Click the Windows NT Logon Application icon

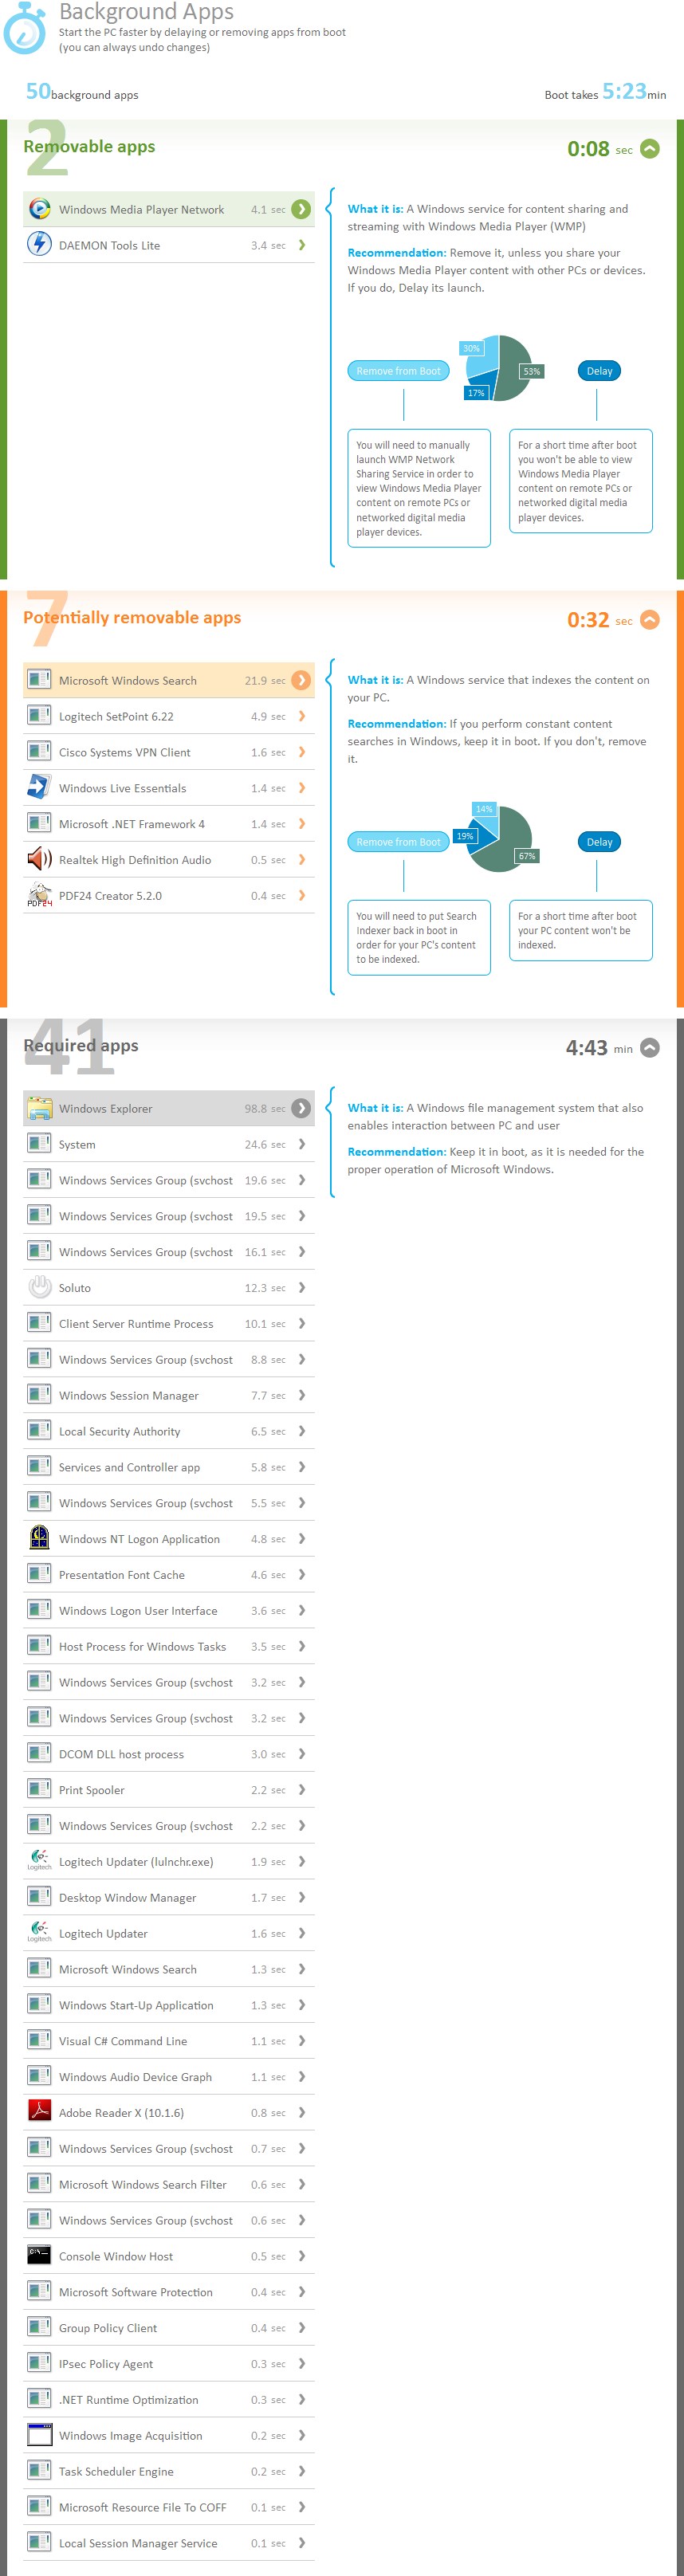(39, 1538)
